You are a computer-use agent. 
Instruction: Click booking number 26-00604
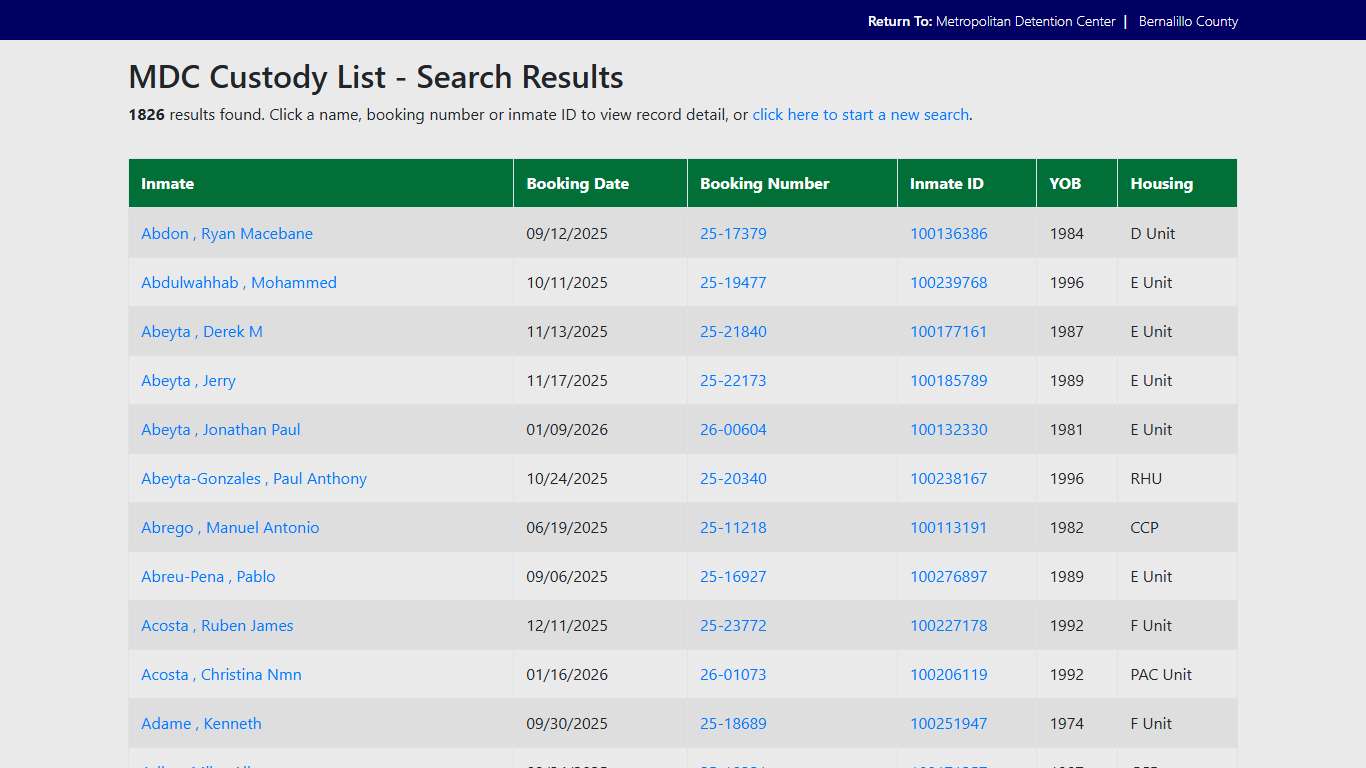click(733, 429)
